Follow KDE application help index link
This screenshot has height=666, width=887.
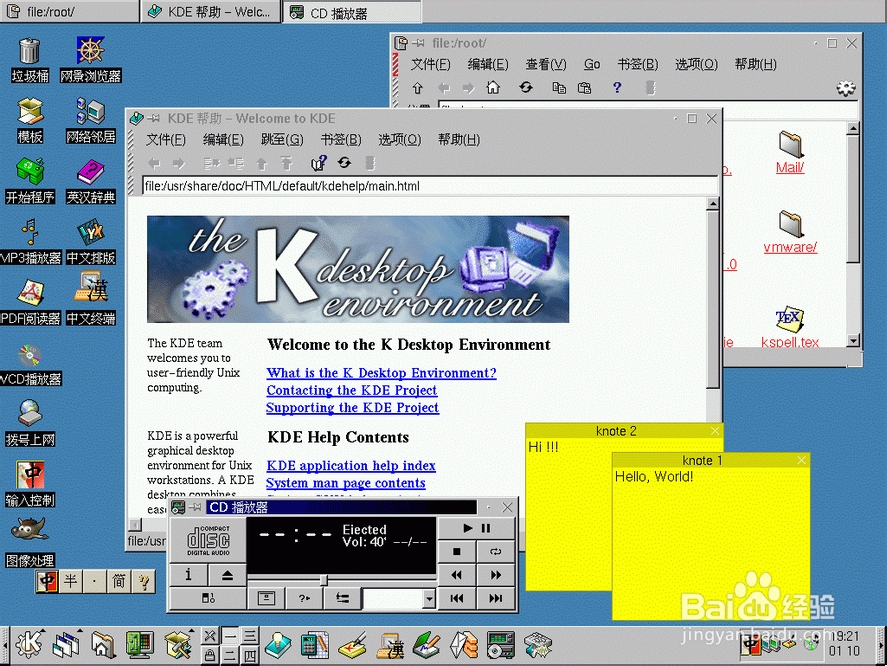click(x=351, y=466)
